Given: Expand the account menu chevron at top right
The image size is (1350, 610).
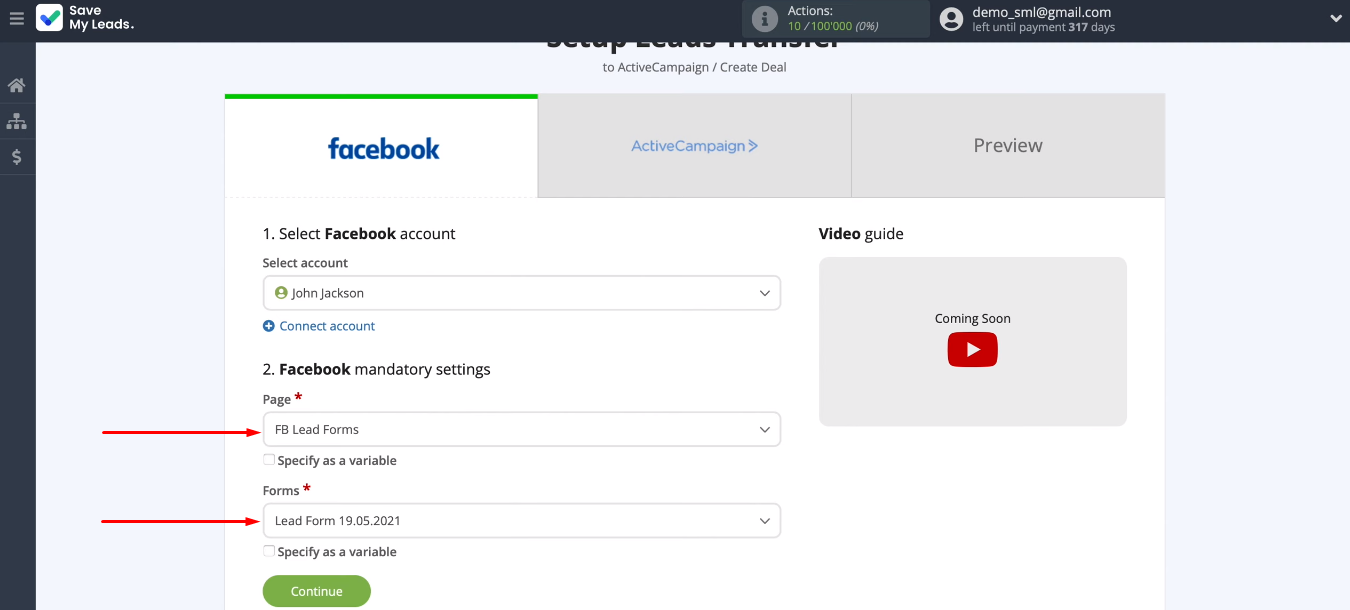Looking at the screenshot, I should (x=1336, y=18).
